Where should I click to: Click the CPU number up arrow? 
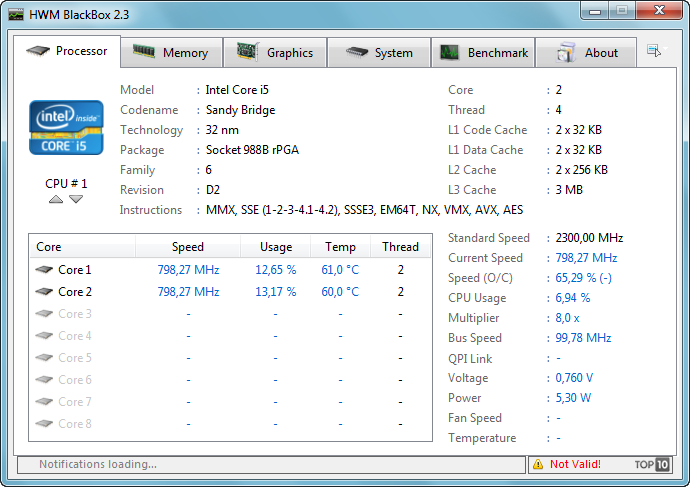tap(56, 199)
